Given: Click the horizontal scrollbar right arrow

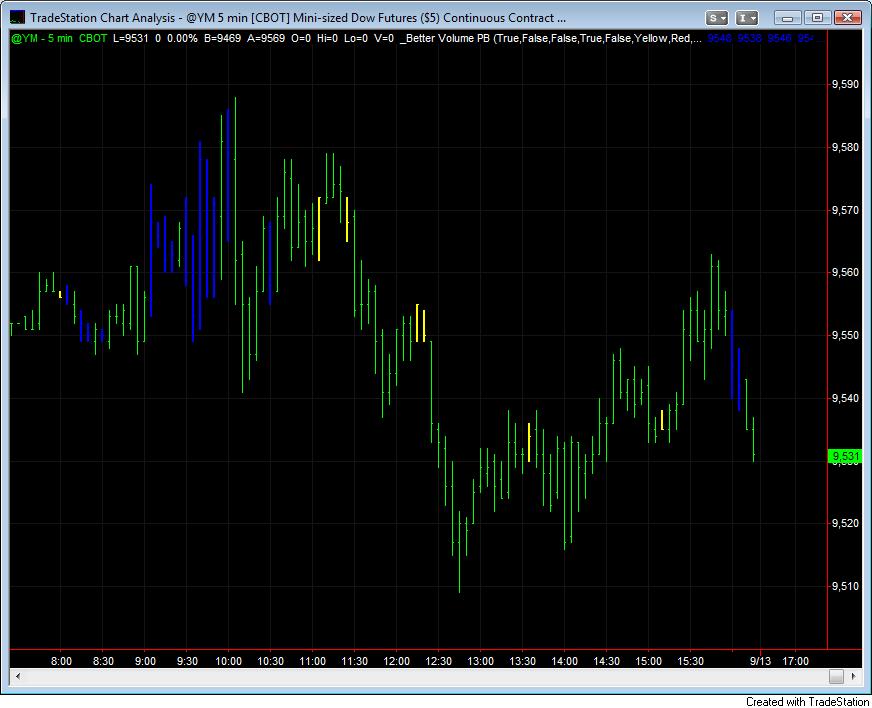Looking at the screenshot, I should pos(854,676).
